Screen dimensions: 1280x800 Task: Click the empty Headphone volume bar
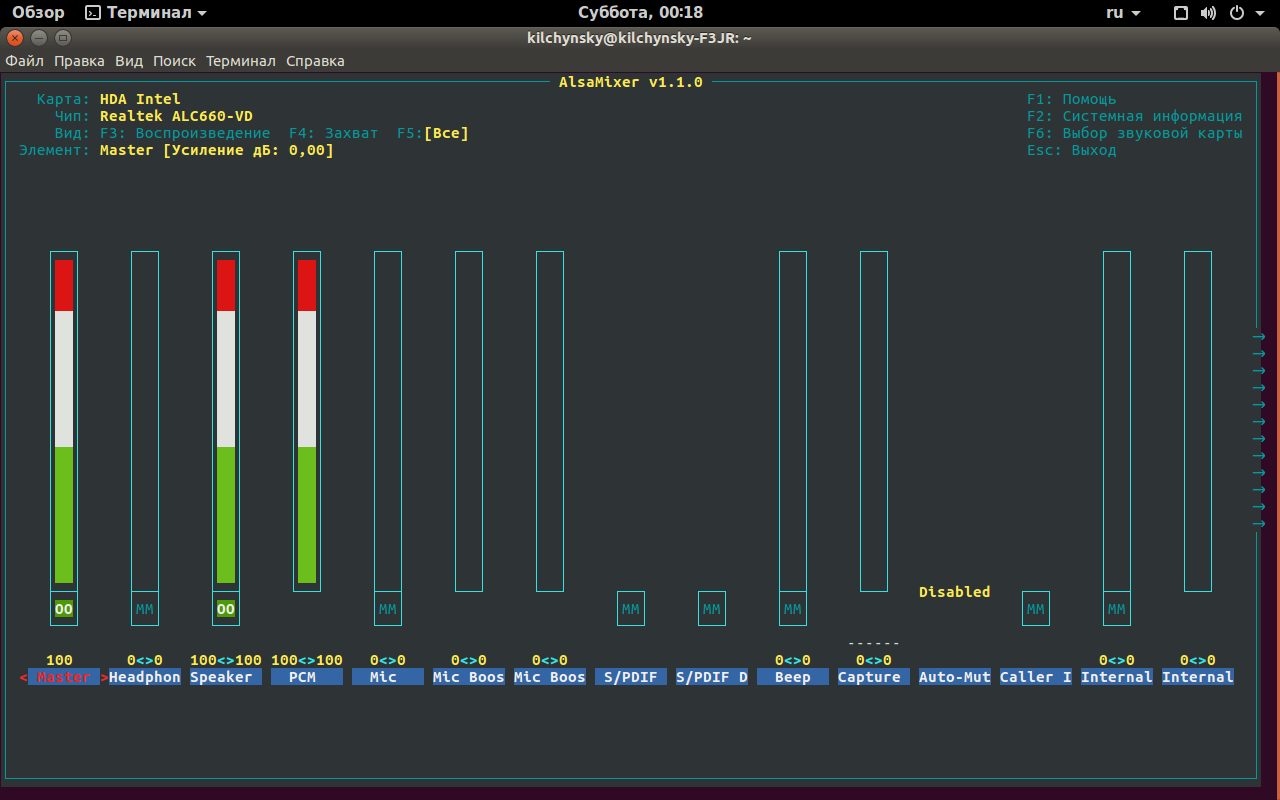tap(145, 421)
